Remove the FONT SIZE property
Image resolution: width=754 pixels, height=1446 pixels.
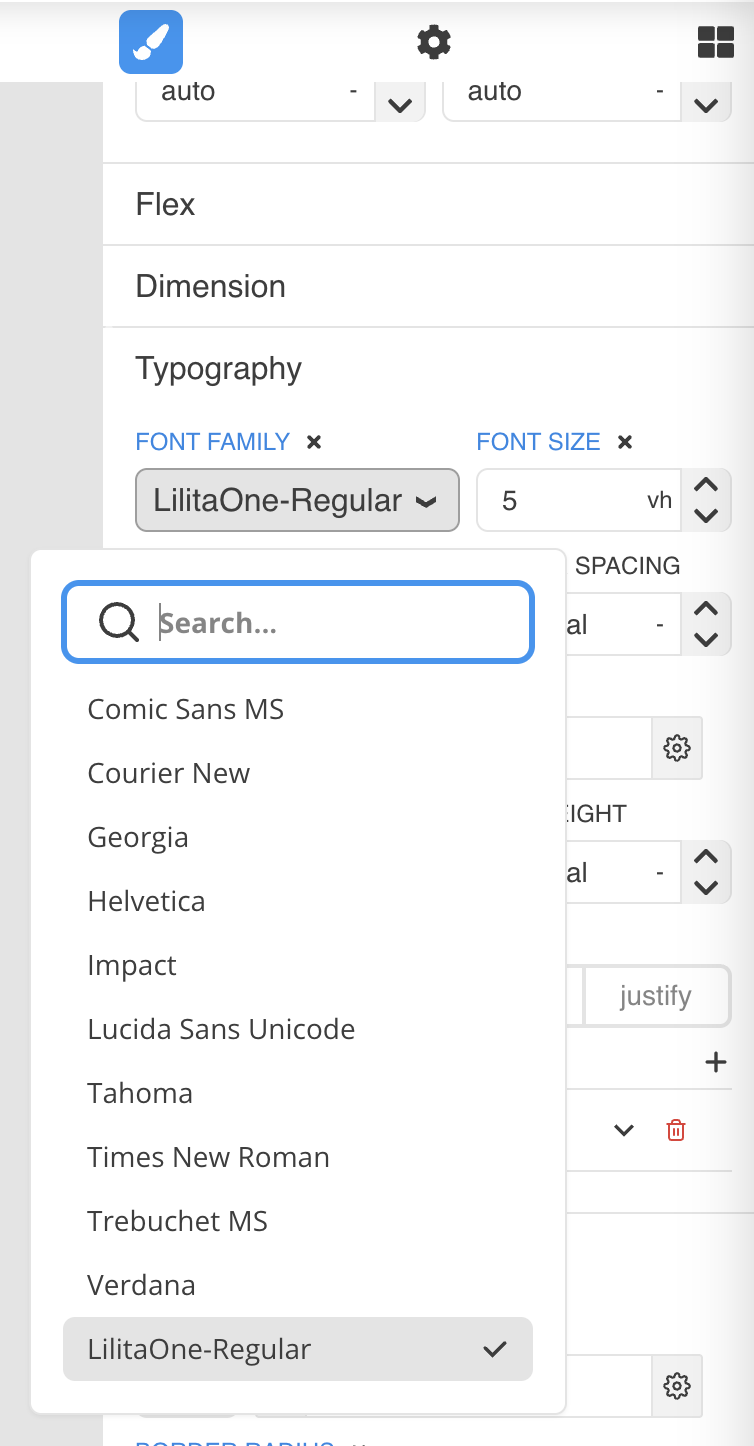coord(624,441)
